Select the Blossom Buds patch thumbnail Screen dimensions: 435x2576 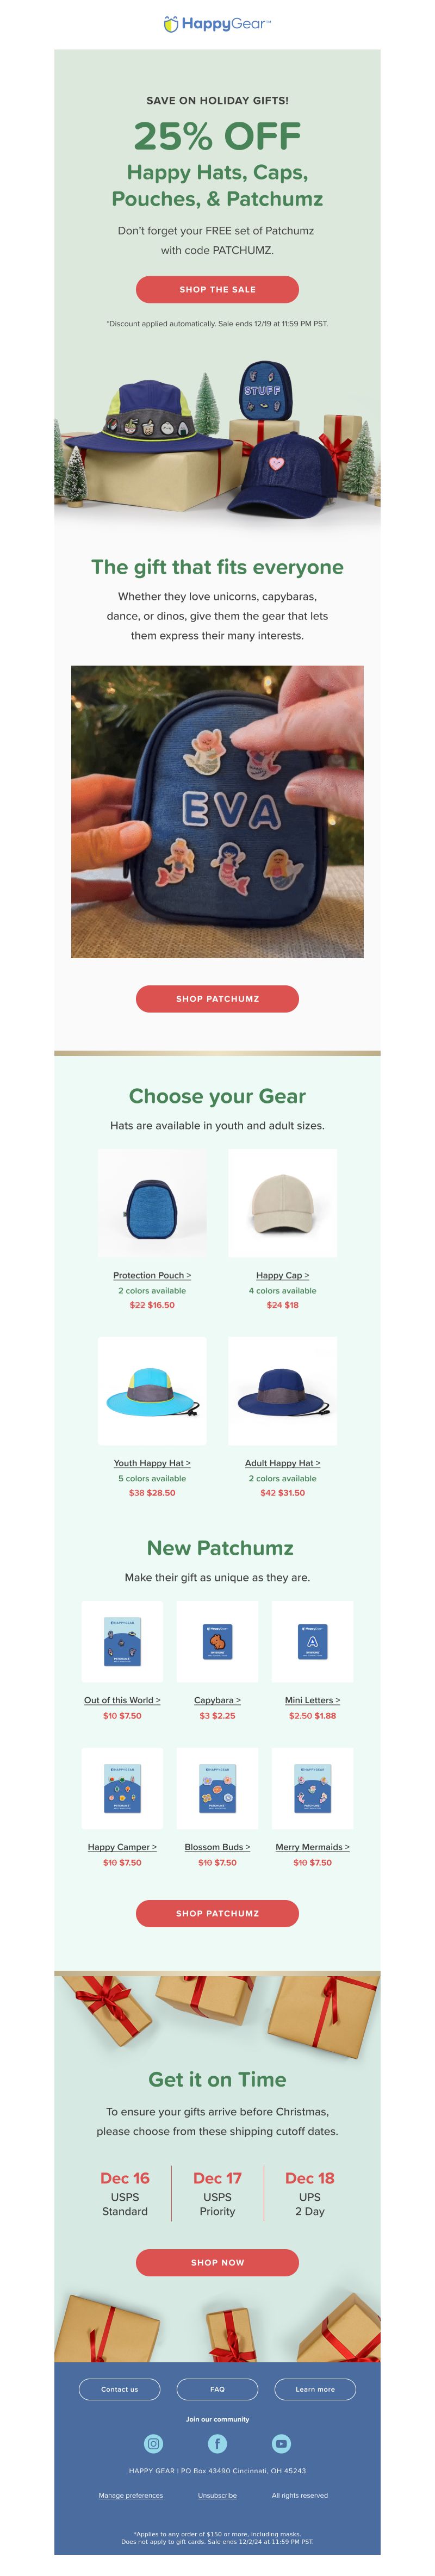217,1788
